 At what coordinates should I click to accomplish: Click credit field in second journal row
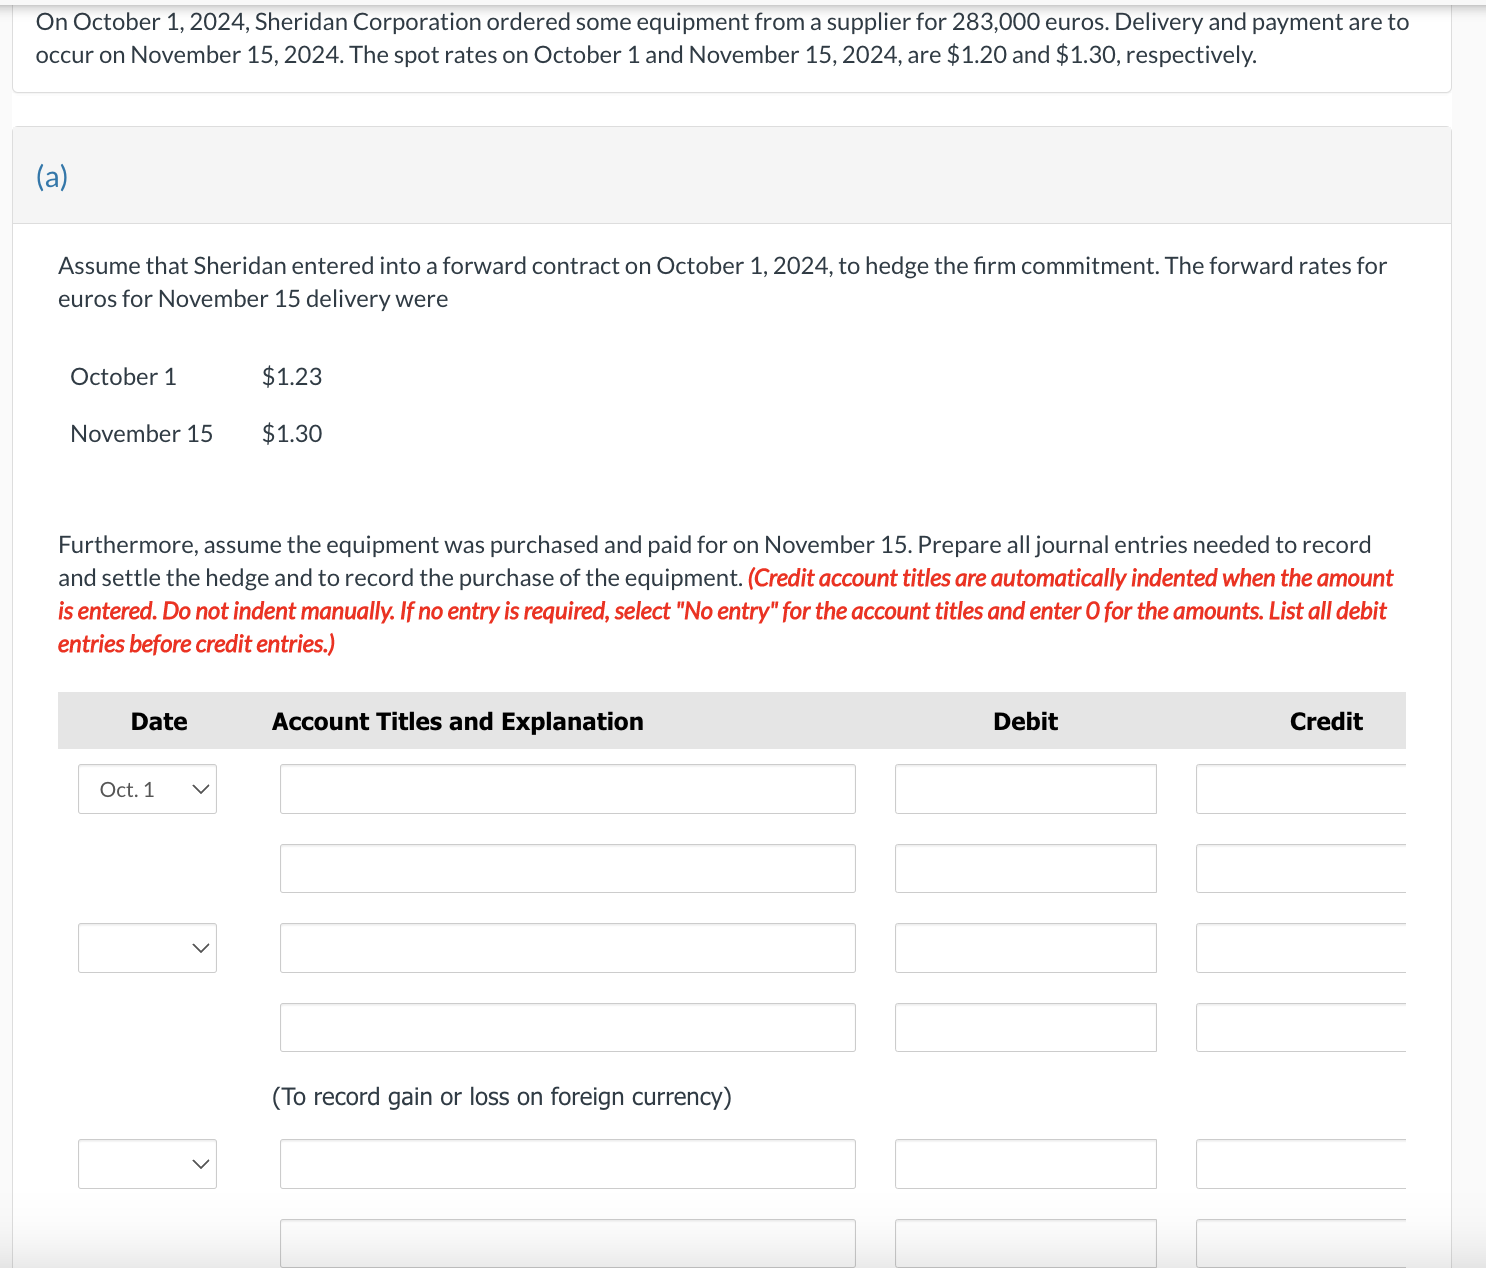pos(1301,868)
